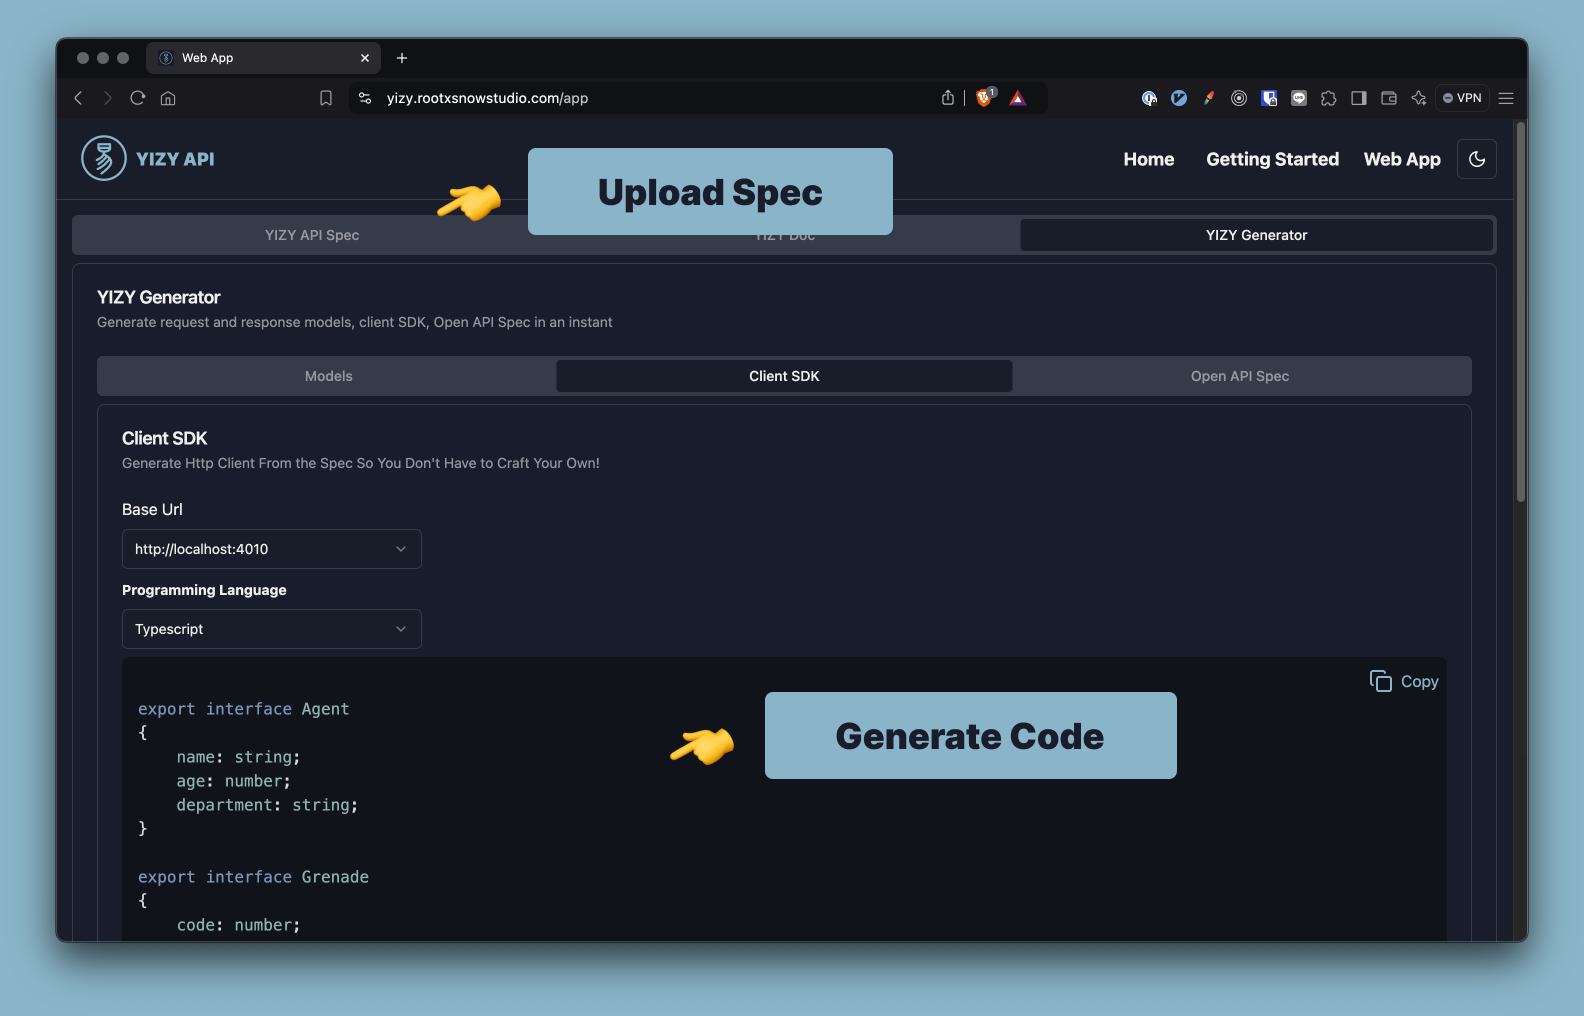Click the Client SDK card heading
This screenshot has height=1016, width=1584.
(164, 438)
